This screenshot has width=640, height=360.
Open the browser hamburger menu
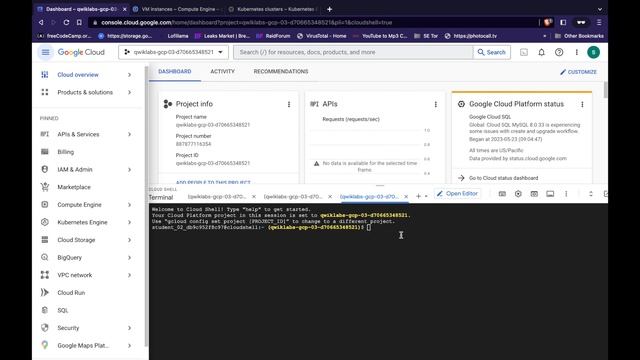pyautogui.click(x=599, y=22)
